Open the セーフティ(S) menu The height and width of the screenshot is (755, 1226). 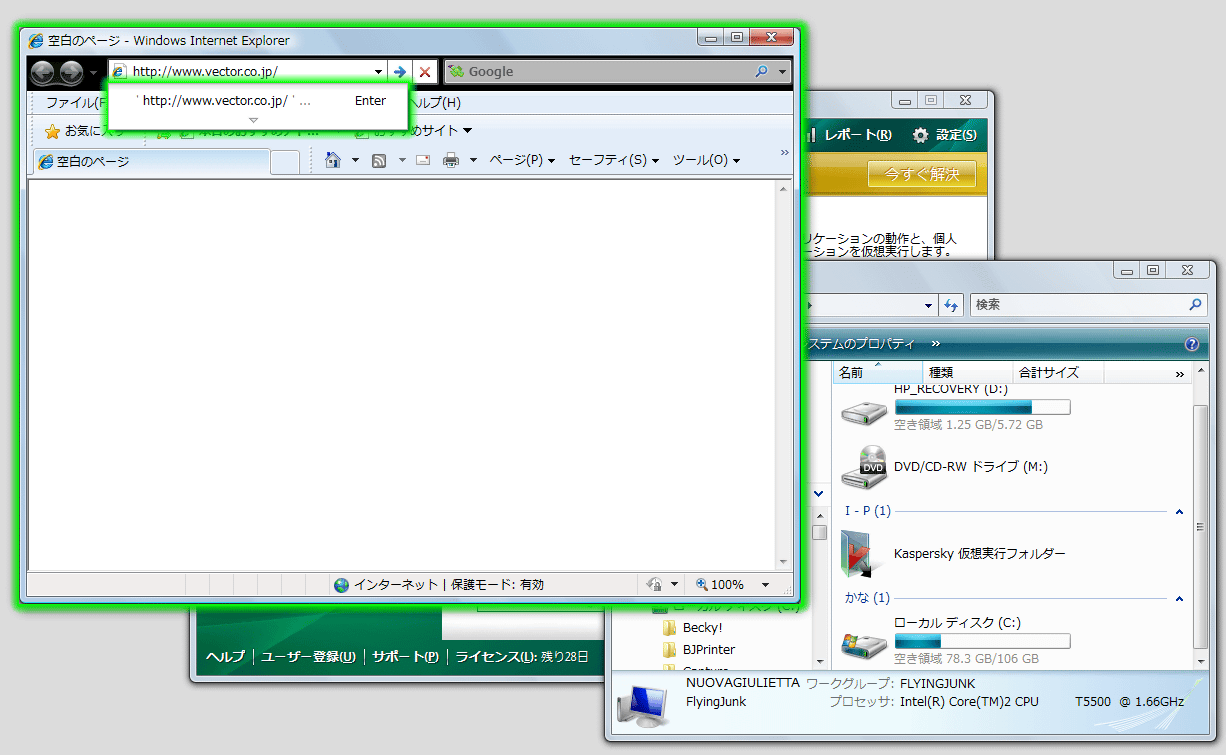click(614, 160)
